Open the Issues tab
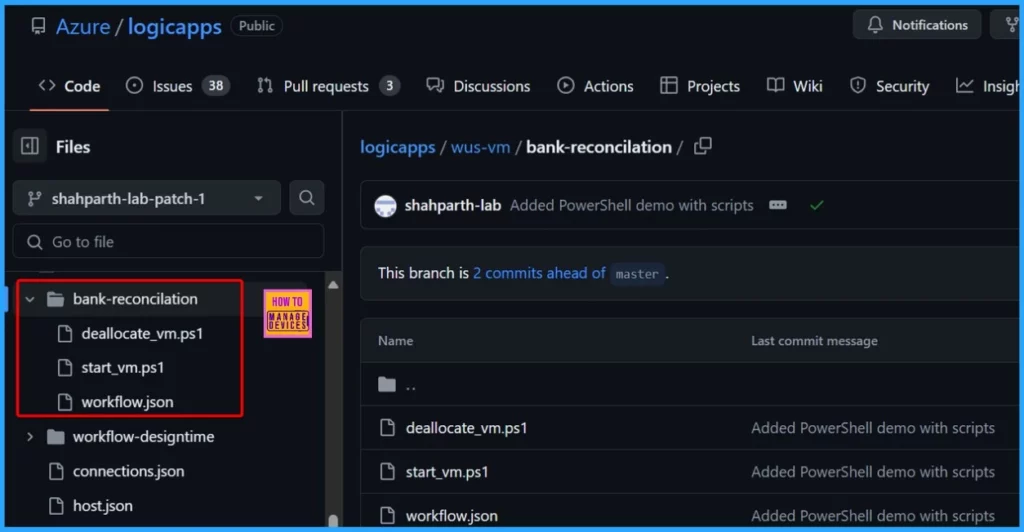1024x532 pixels. [178, 86]
